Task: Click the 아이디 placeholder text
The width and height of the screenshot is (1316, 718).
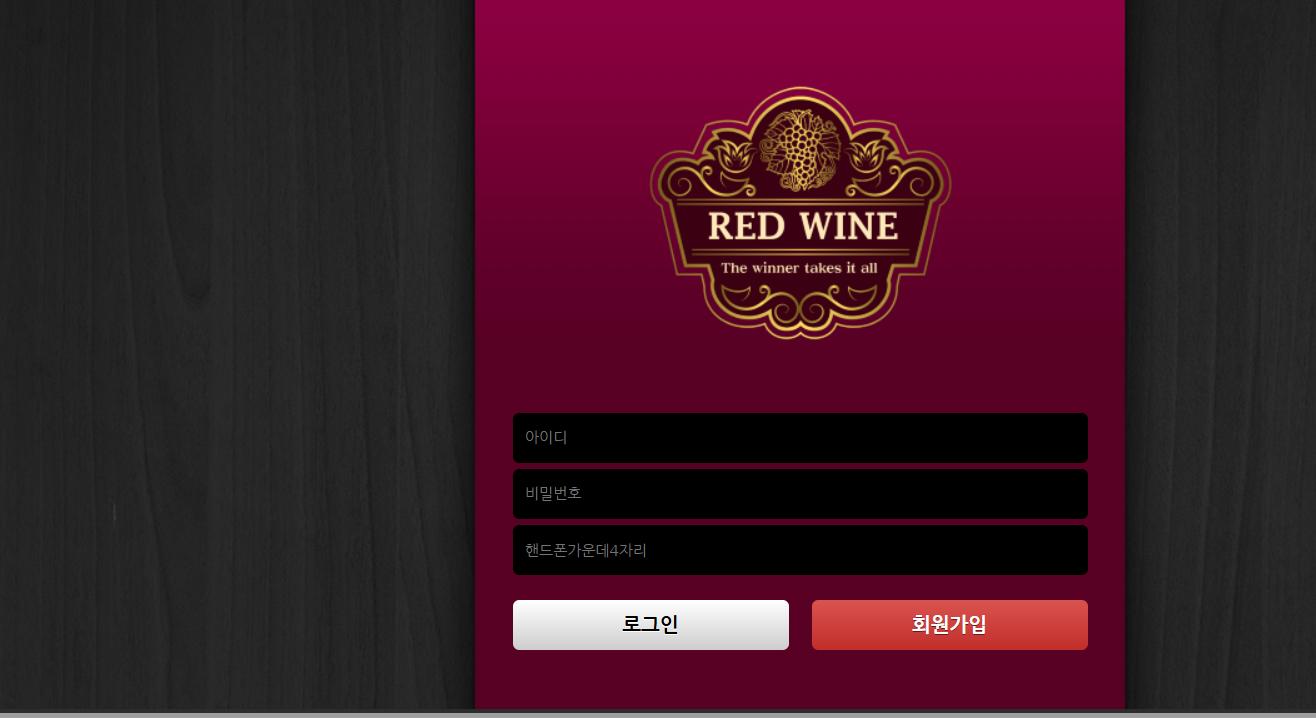Action: (546, 437)
